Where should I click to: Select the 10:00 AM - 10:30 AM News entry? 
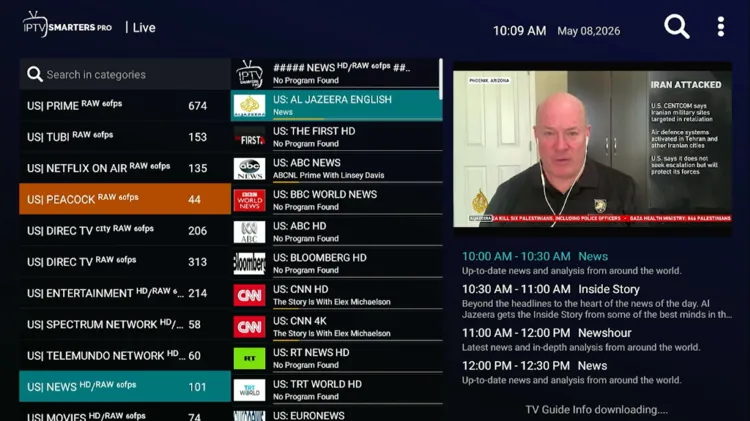(596, 263)
